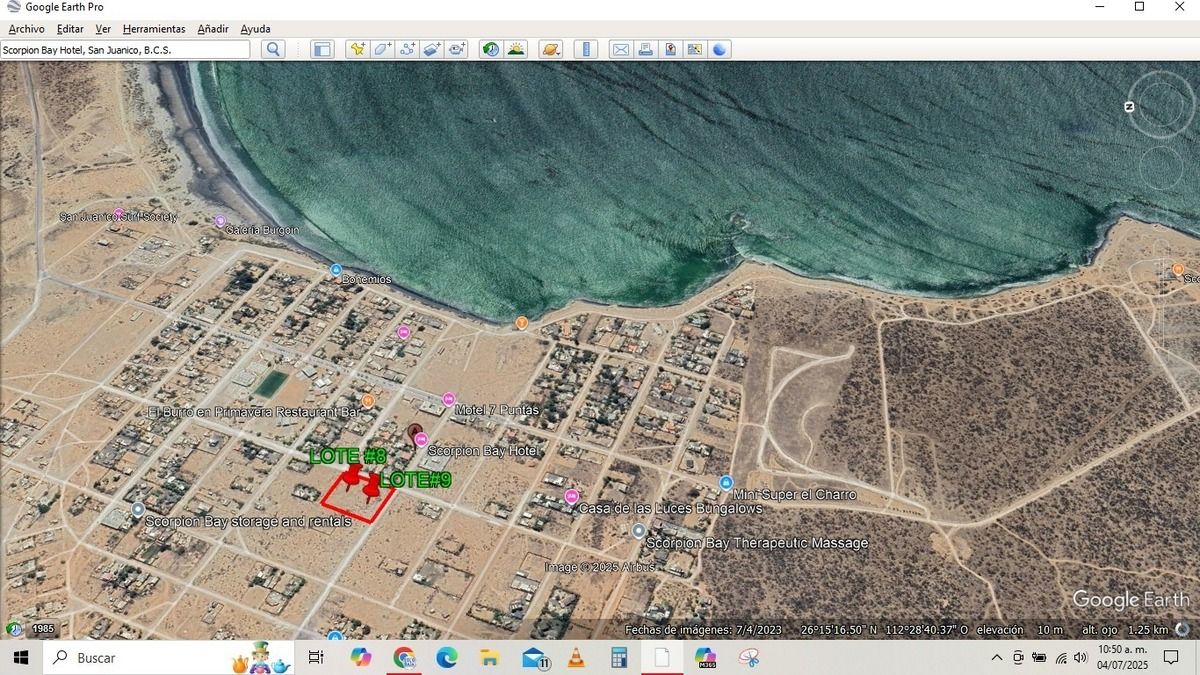Image resolution: width=1200 pixels, height=675 pixels.
Task: Show hidden system tray icons
Action: click(x=996, y=657)
